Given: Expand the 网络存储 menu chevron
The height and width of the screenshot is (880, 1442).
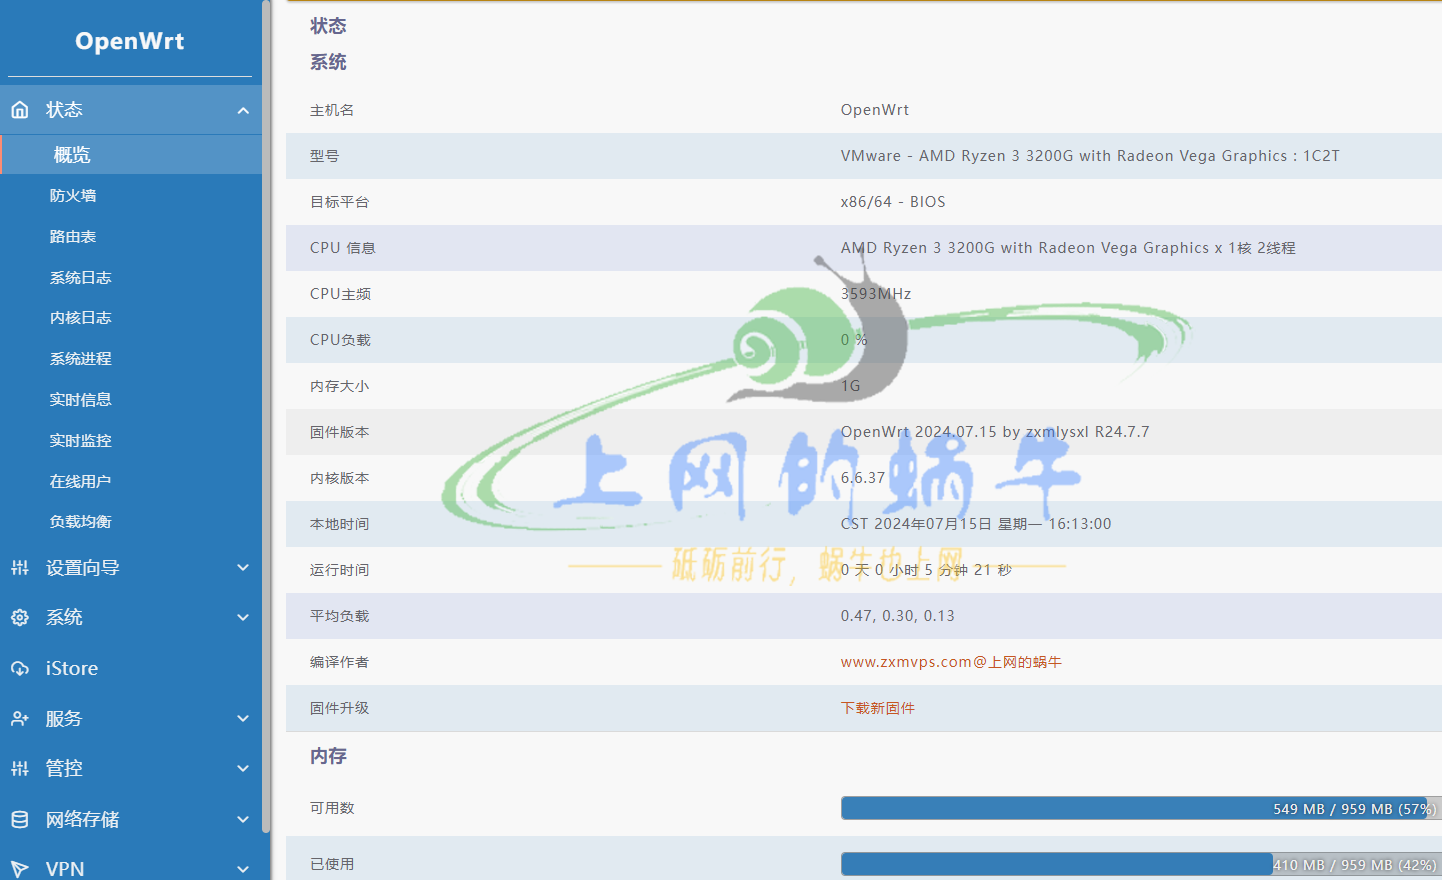Looking at the screenshot, I should pos(243,820).
